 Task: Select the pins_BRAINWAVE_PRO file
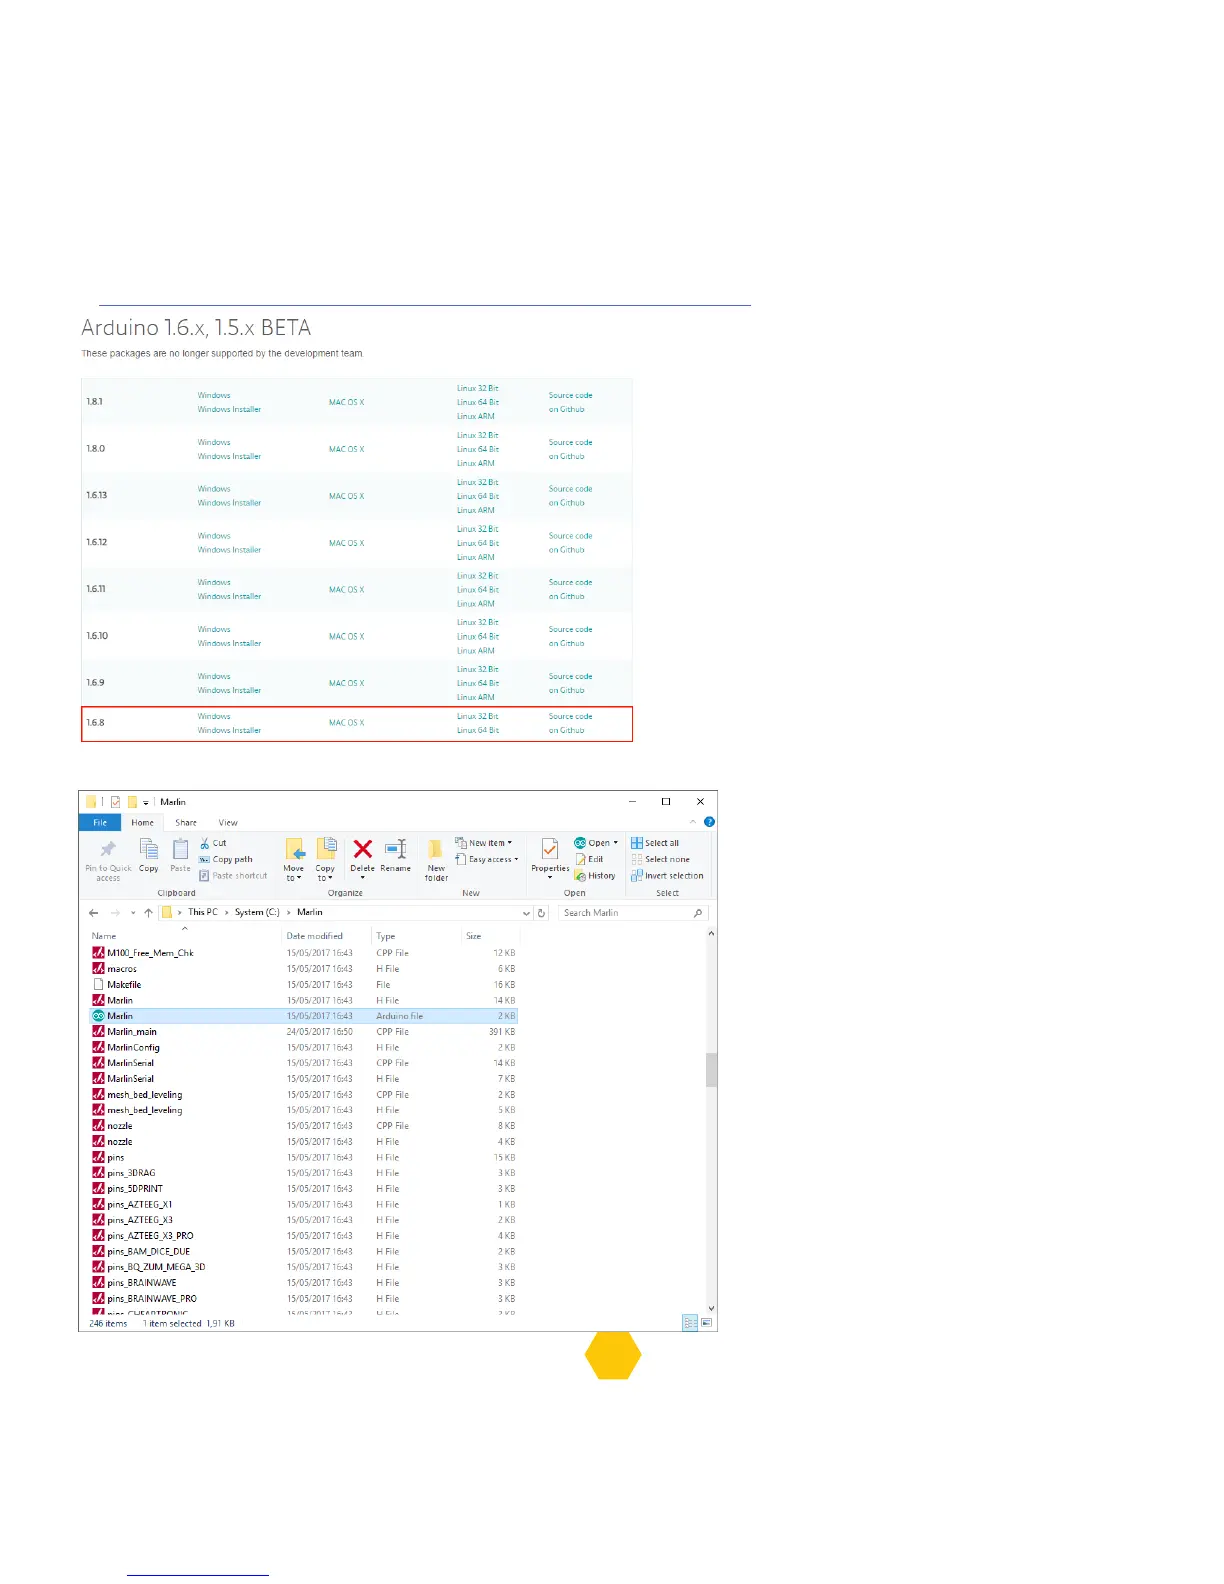click(x=304, y=1299)
